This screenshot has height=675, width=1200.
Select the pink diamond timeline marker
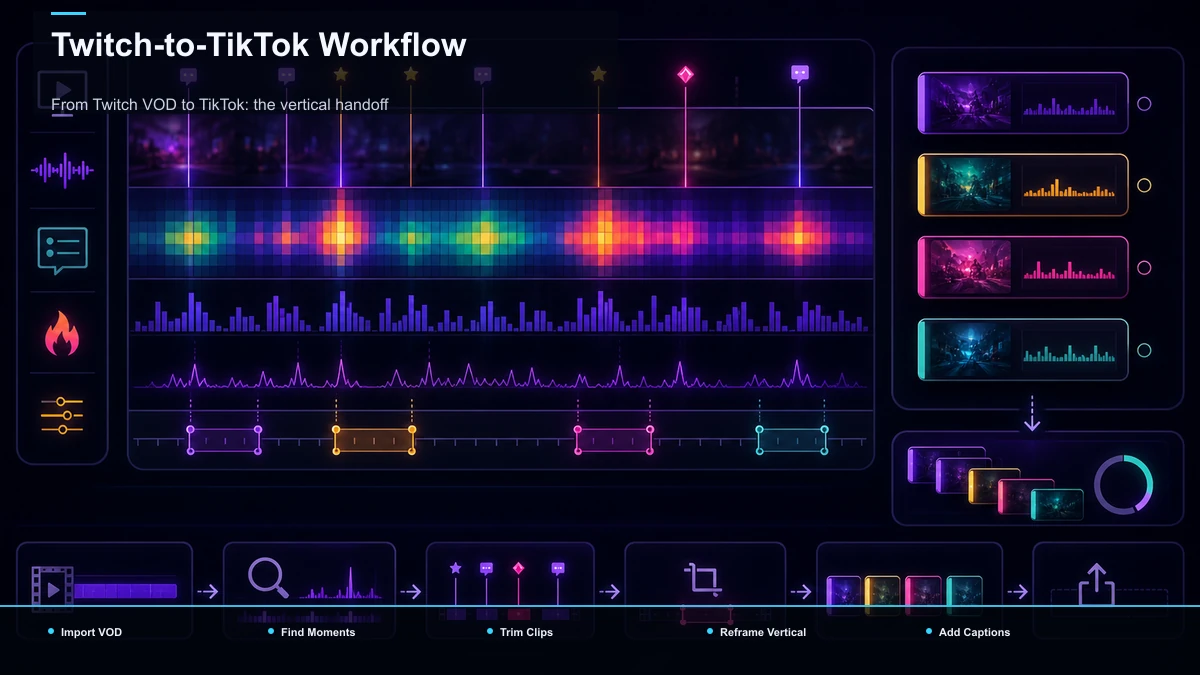[x=685, y=74]
